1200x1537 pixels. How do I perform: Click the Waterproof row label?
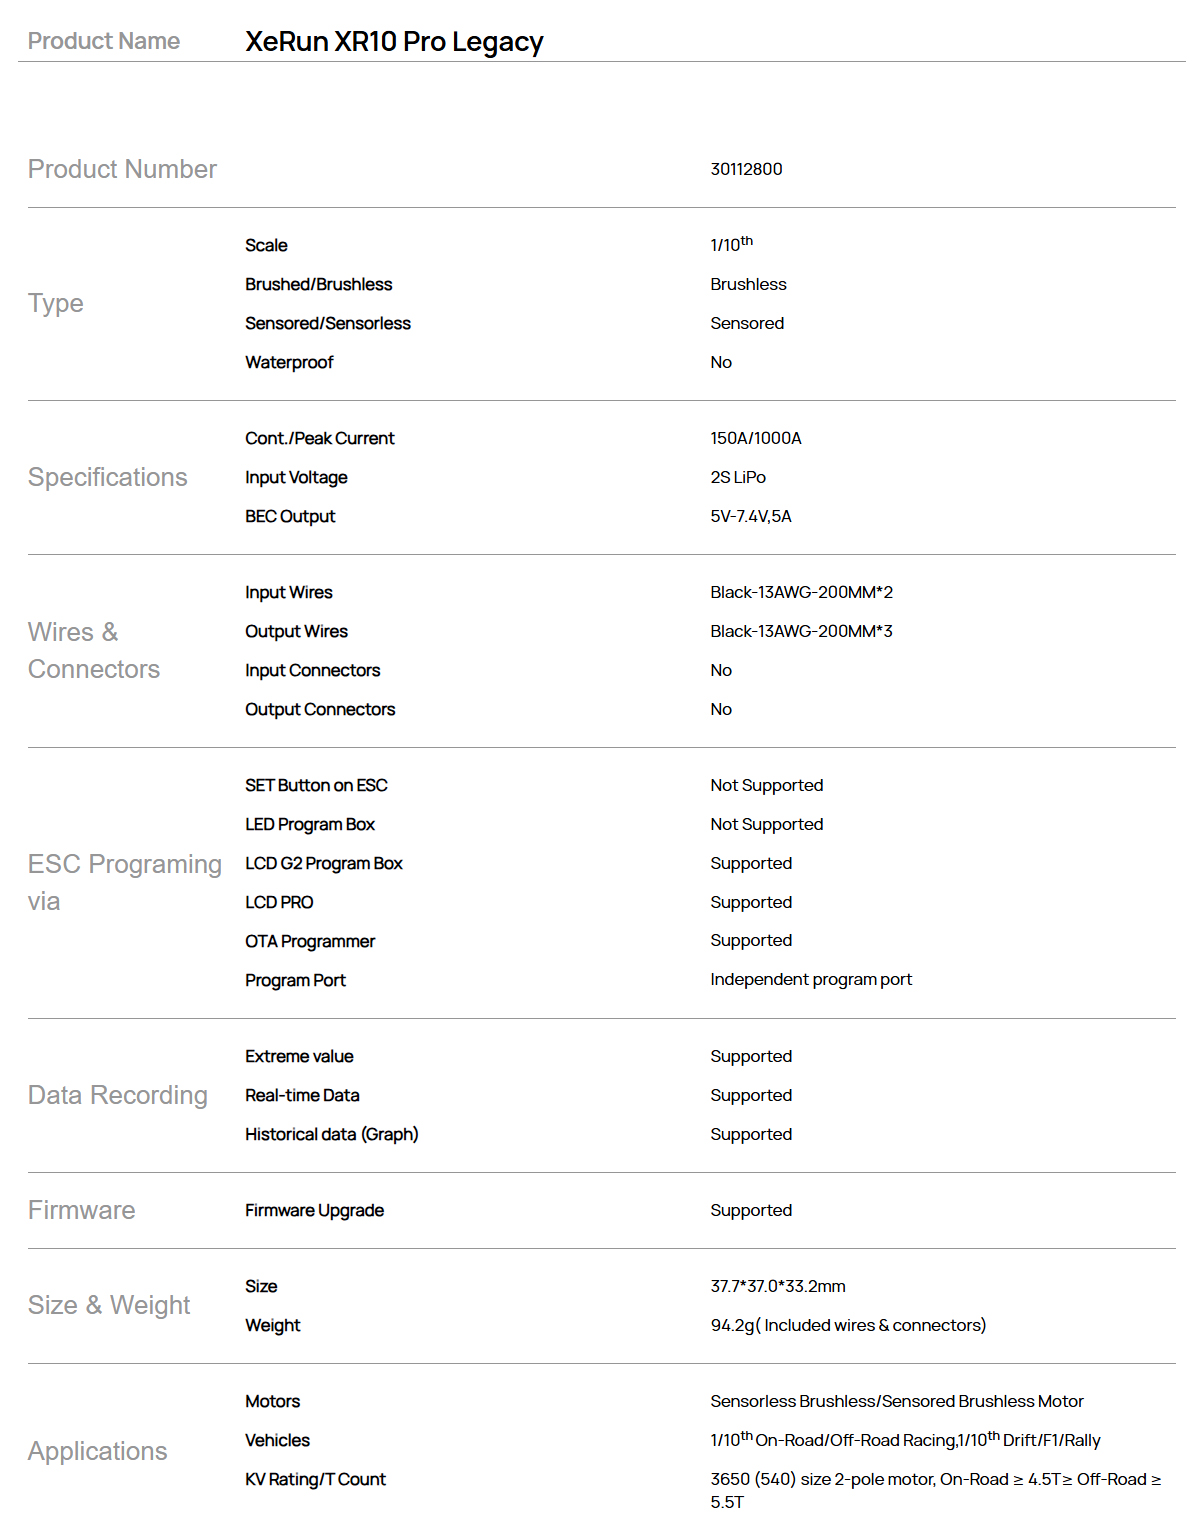[289, 362]
